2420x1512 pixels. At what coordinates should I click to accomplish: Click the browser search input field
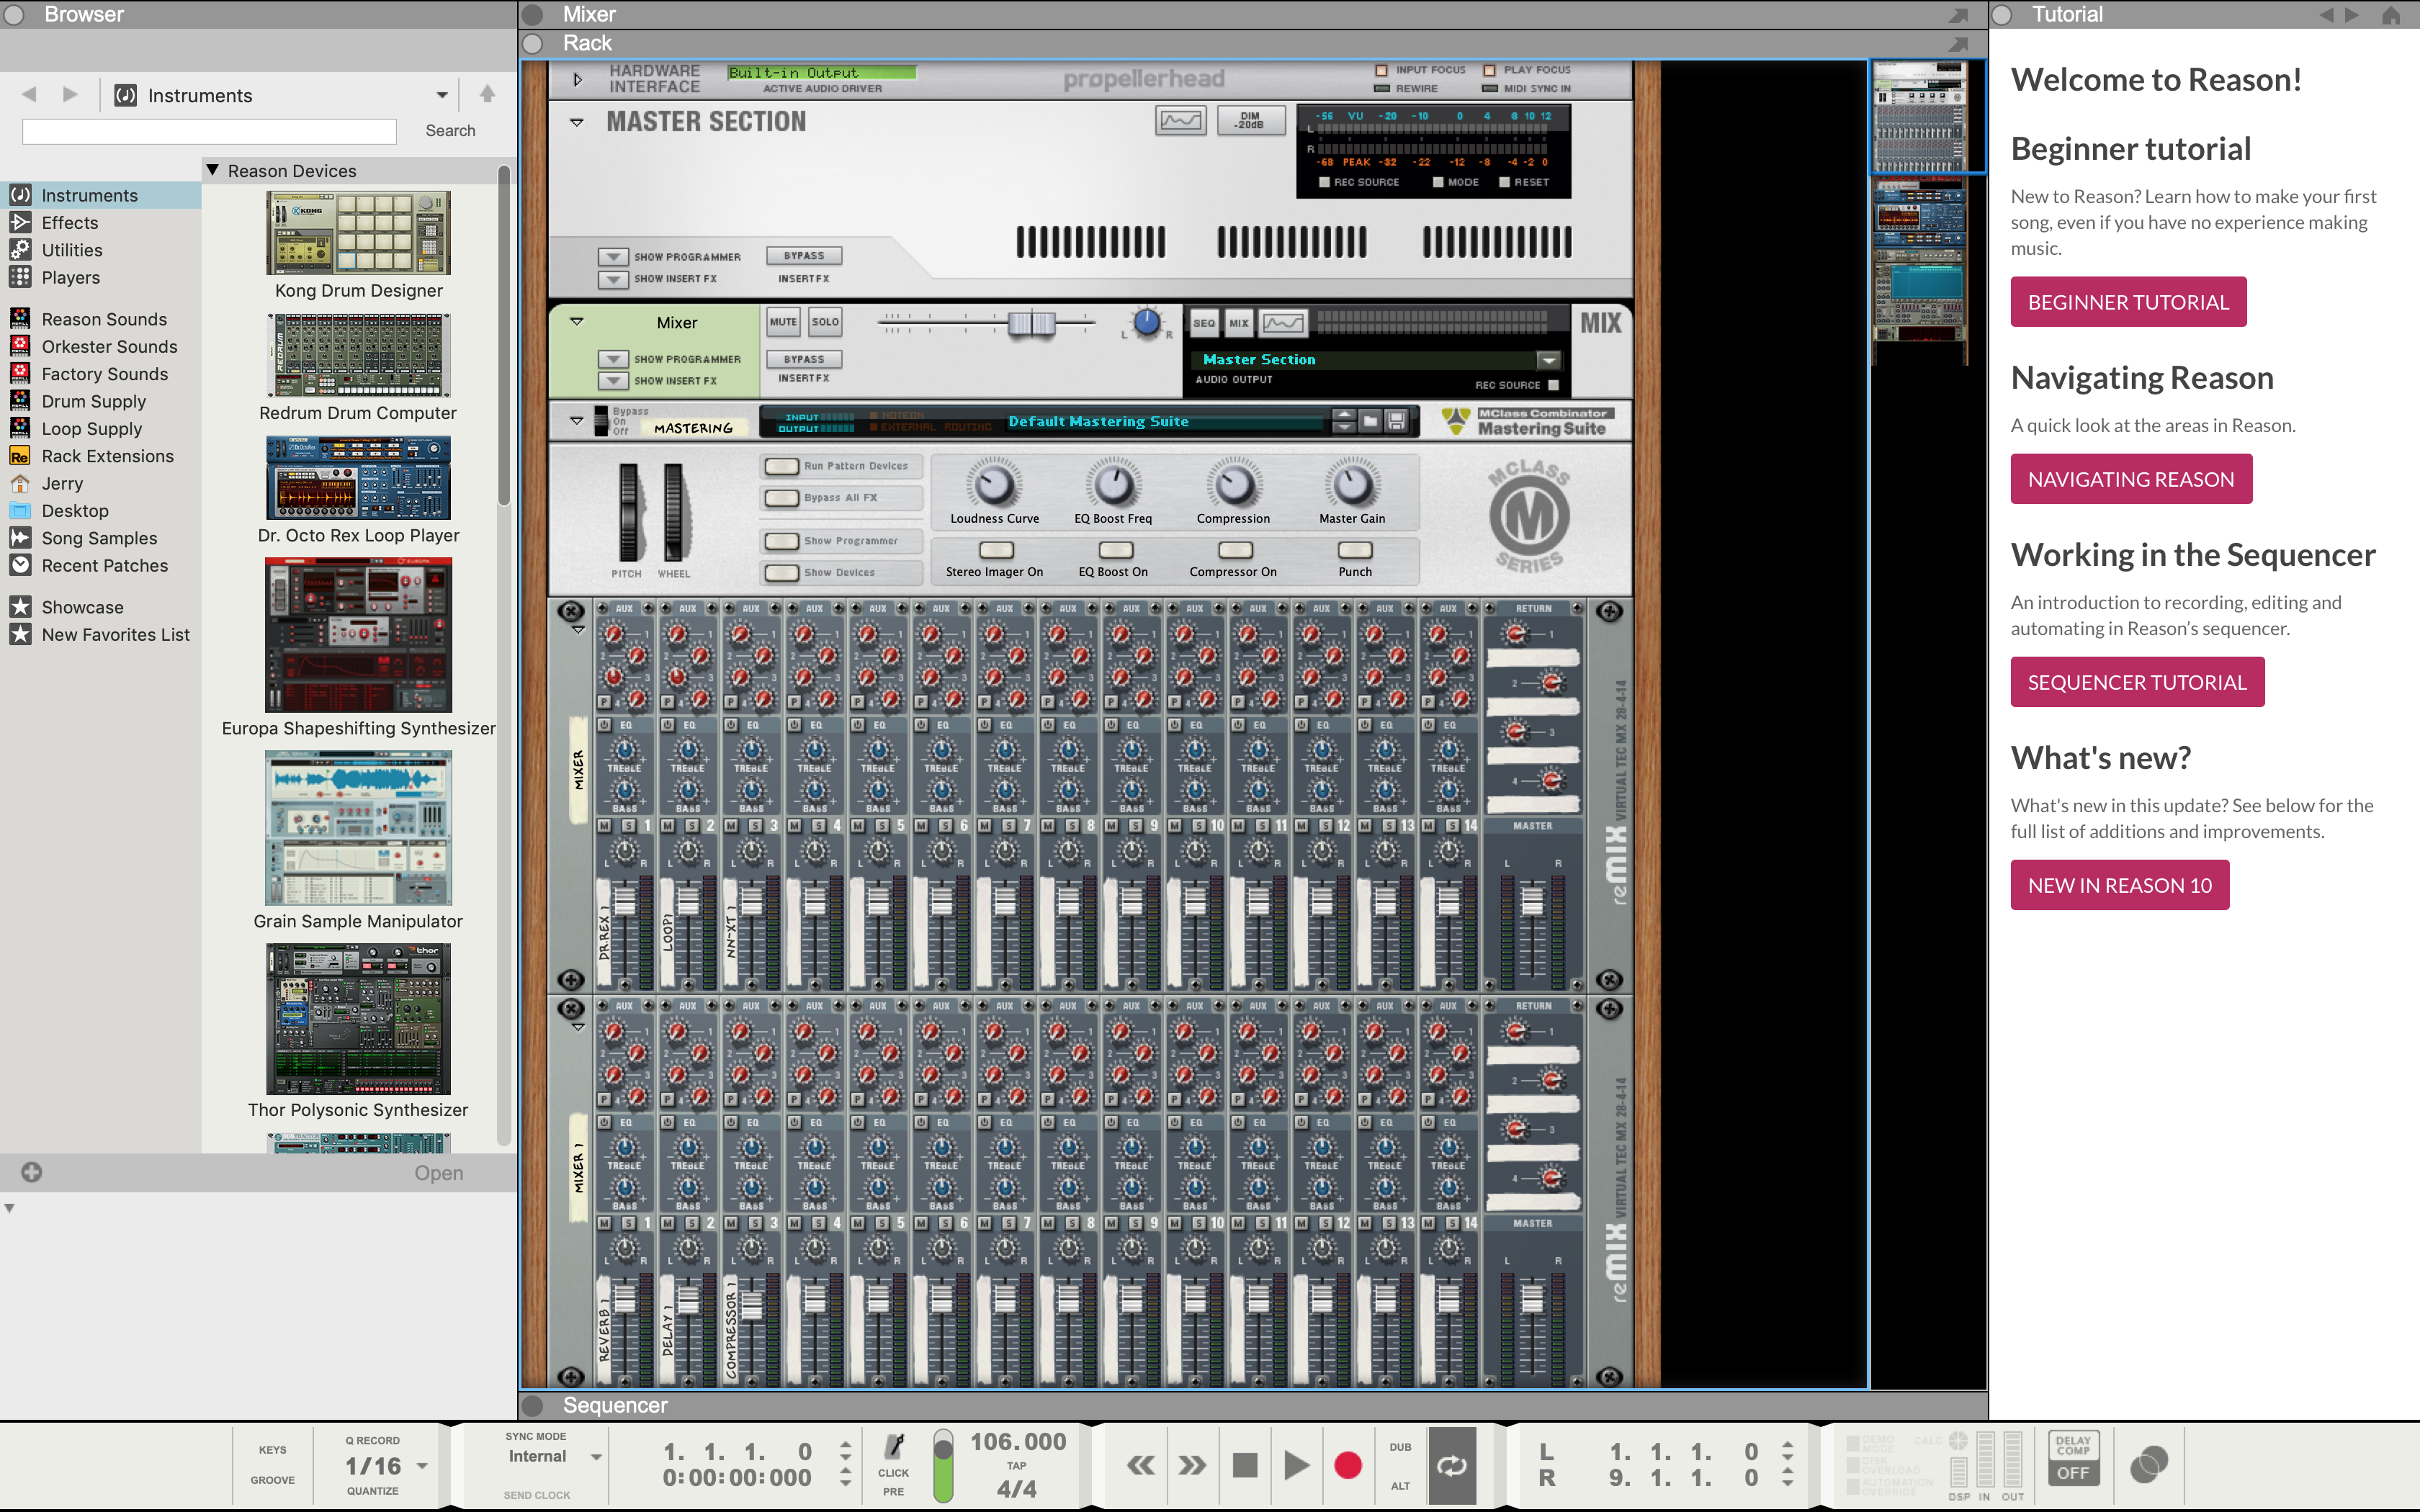pyautogui.click(x=209, y=131)
